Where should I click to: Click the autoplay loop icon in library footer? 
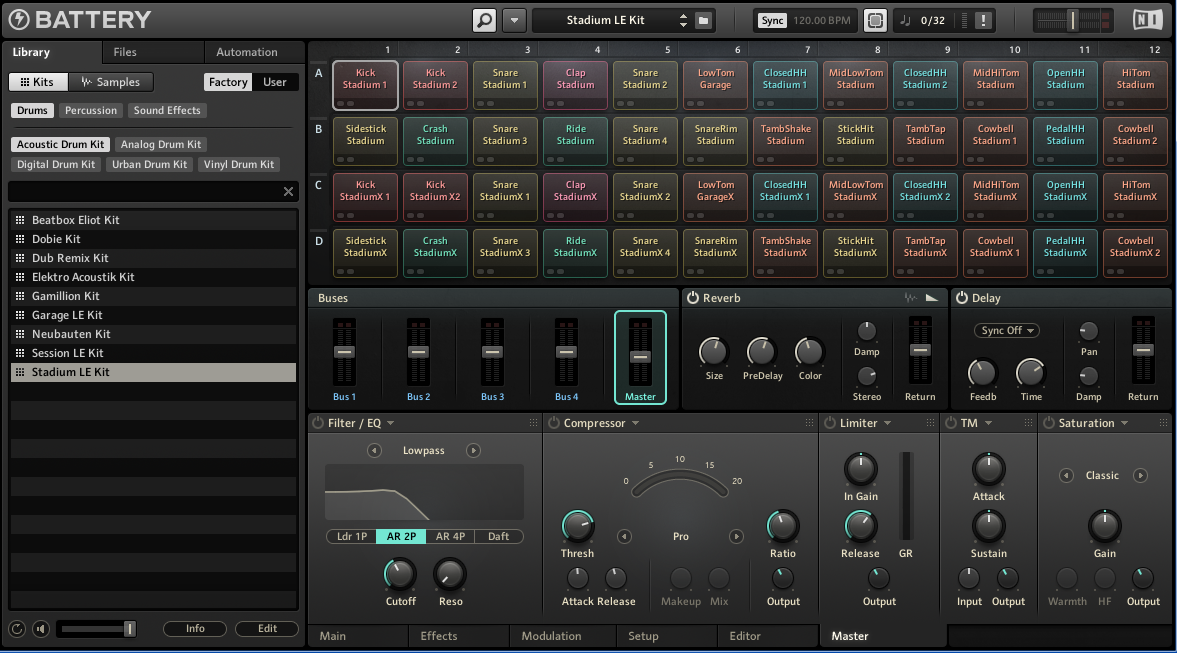17,629
